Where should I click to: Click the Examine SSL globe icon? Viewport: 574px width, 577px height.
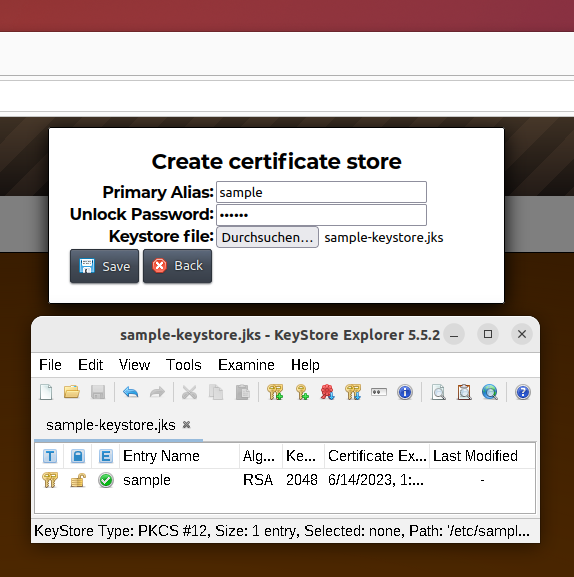490,392
